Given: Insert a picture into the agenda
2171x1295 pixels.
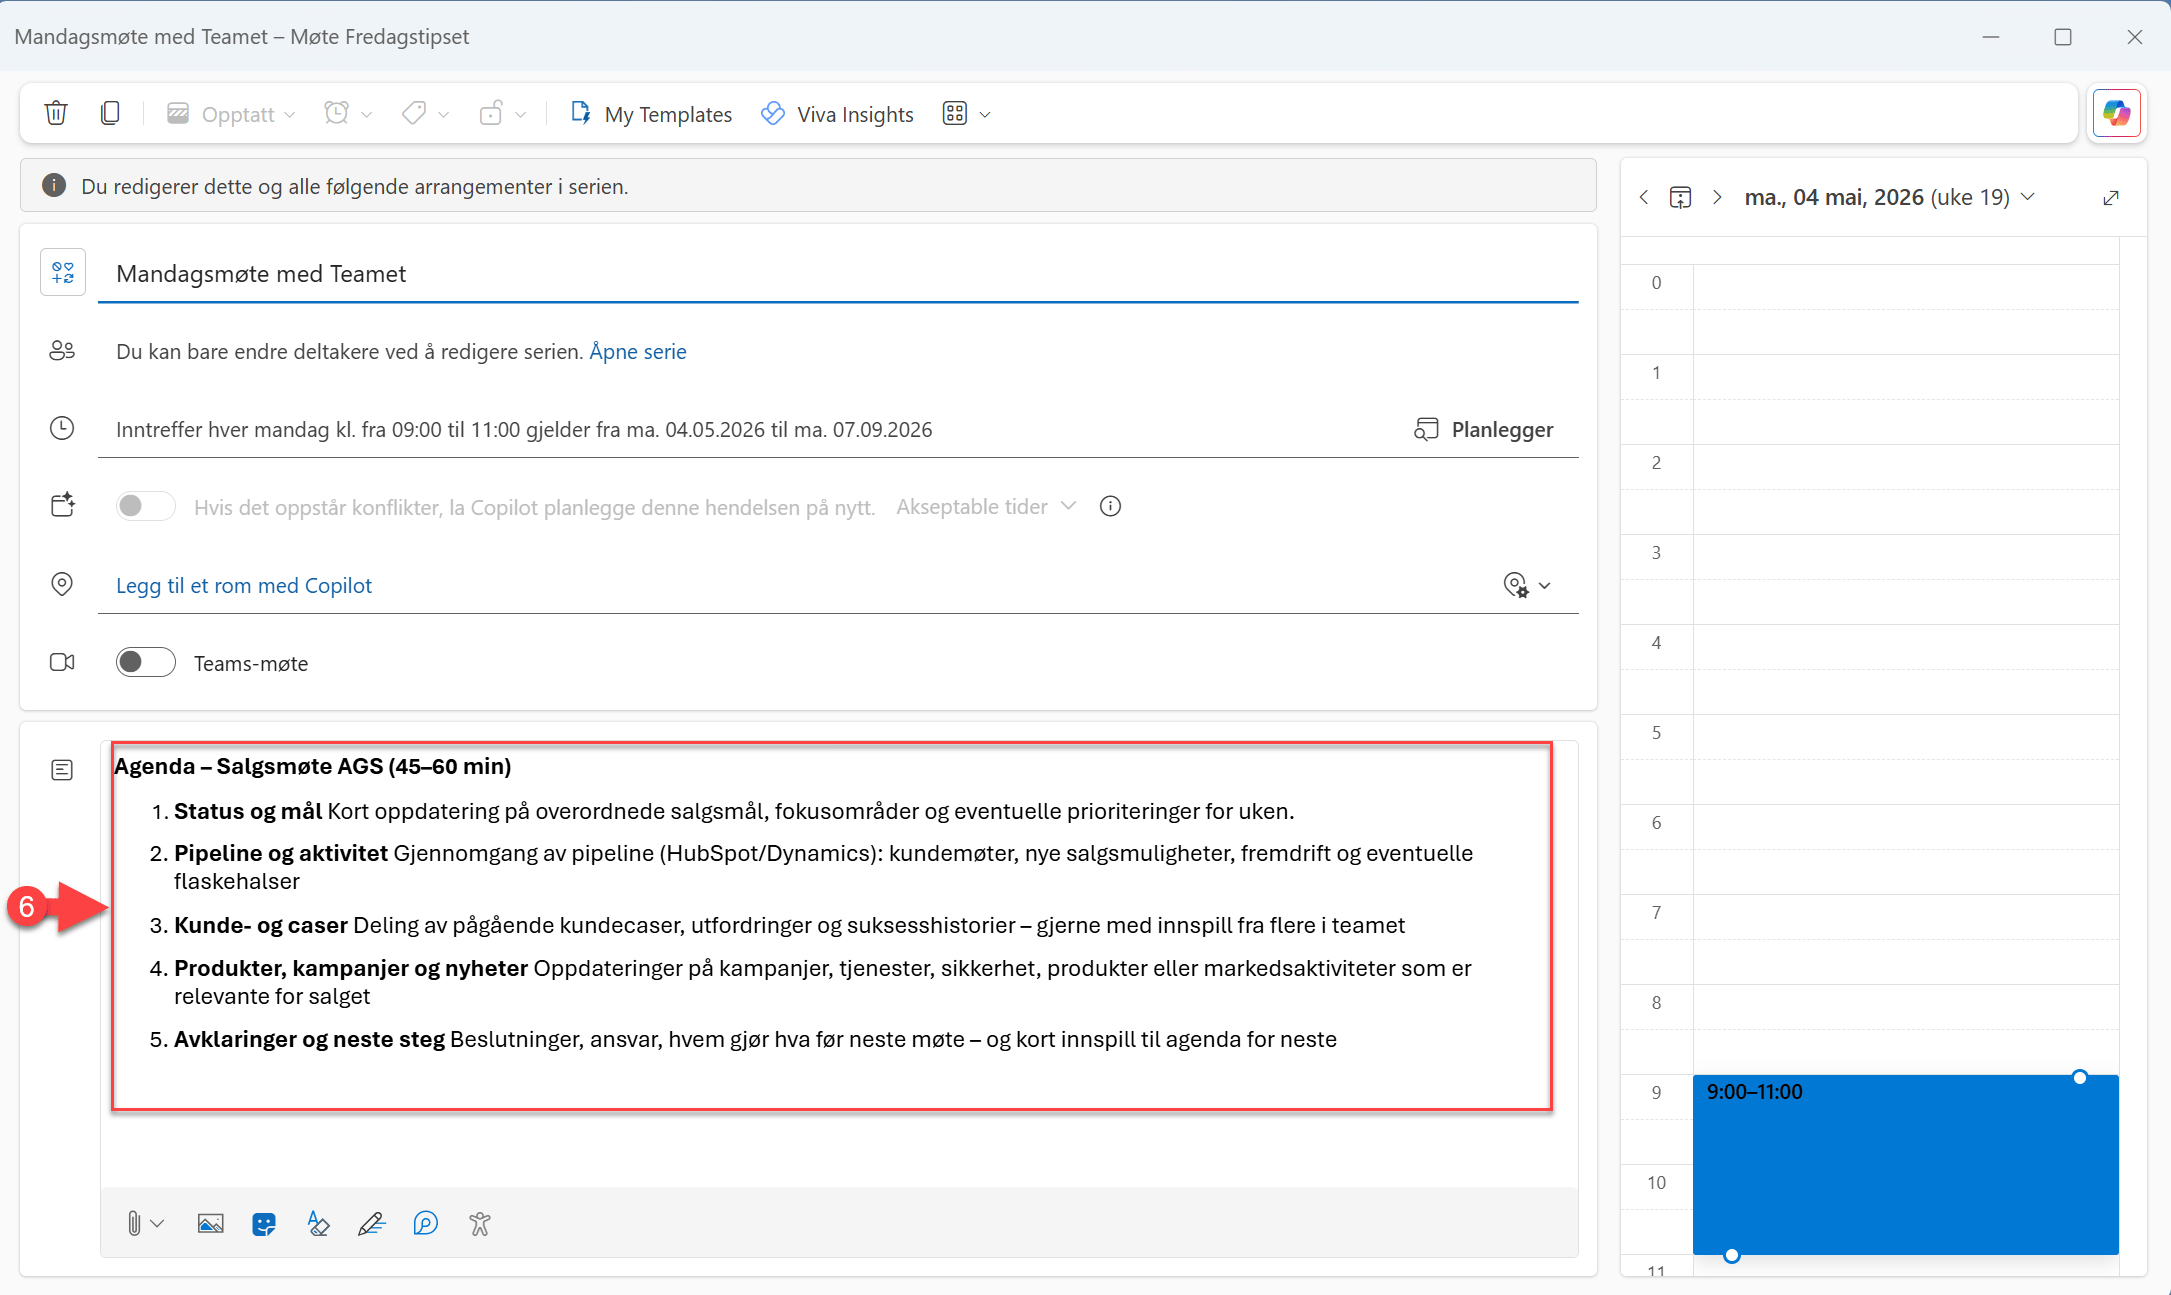Looking at the screenshot, I should 210,1223.
